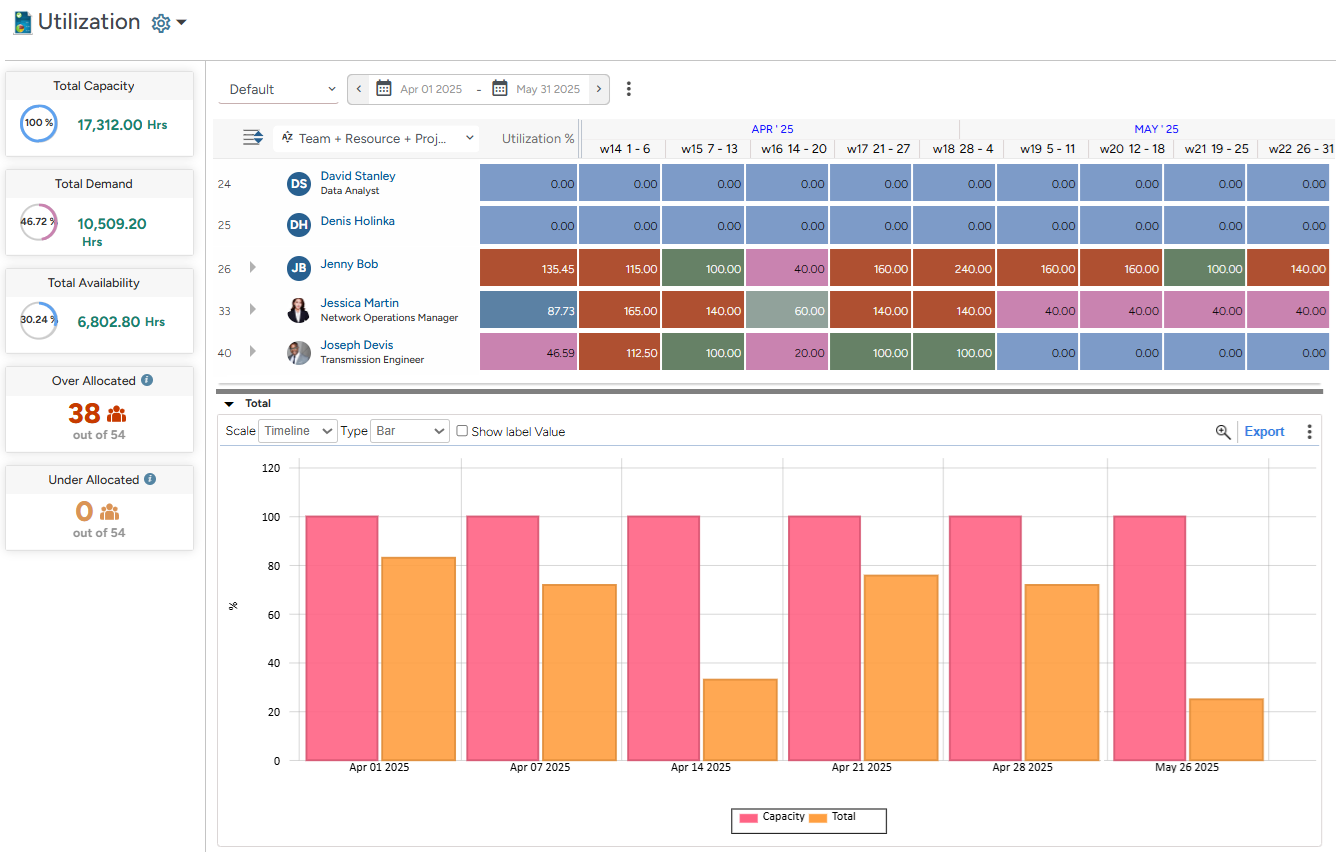Screen dimensions: 1336x852
Task: Click the sort lines icon beside the grouping selector
Action: tap(253, 138)
